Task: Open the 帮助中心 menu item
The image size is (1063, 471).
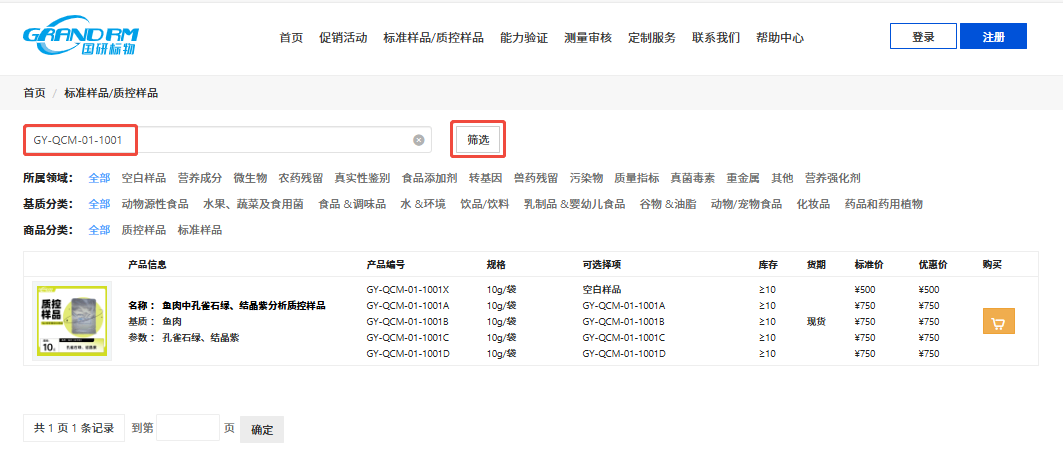Action: point(780,38)
